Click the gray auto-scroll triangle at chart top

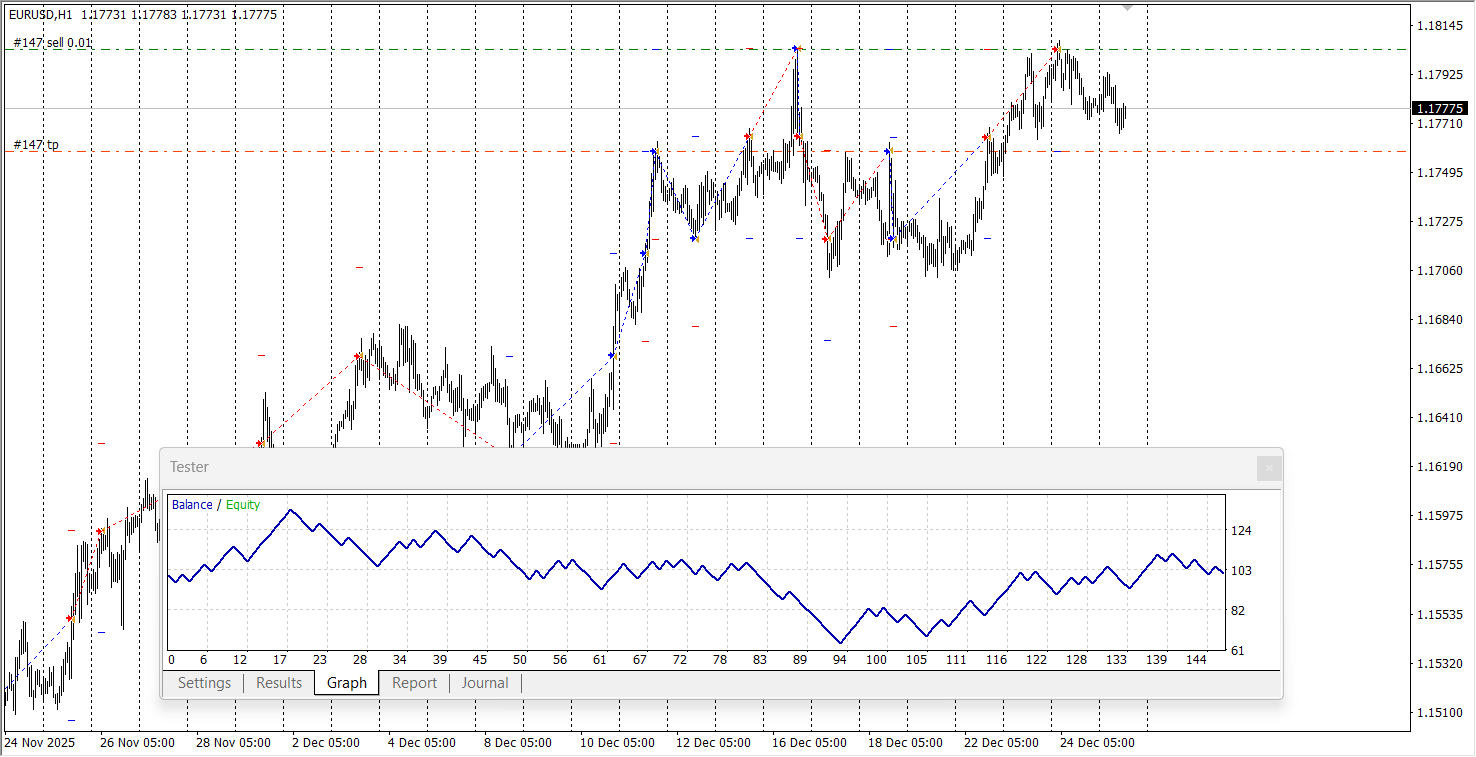coord(1128,8)
